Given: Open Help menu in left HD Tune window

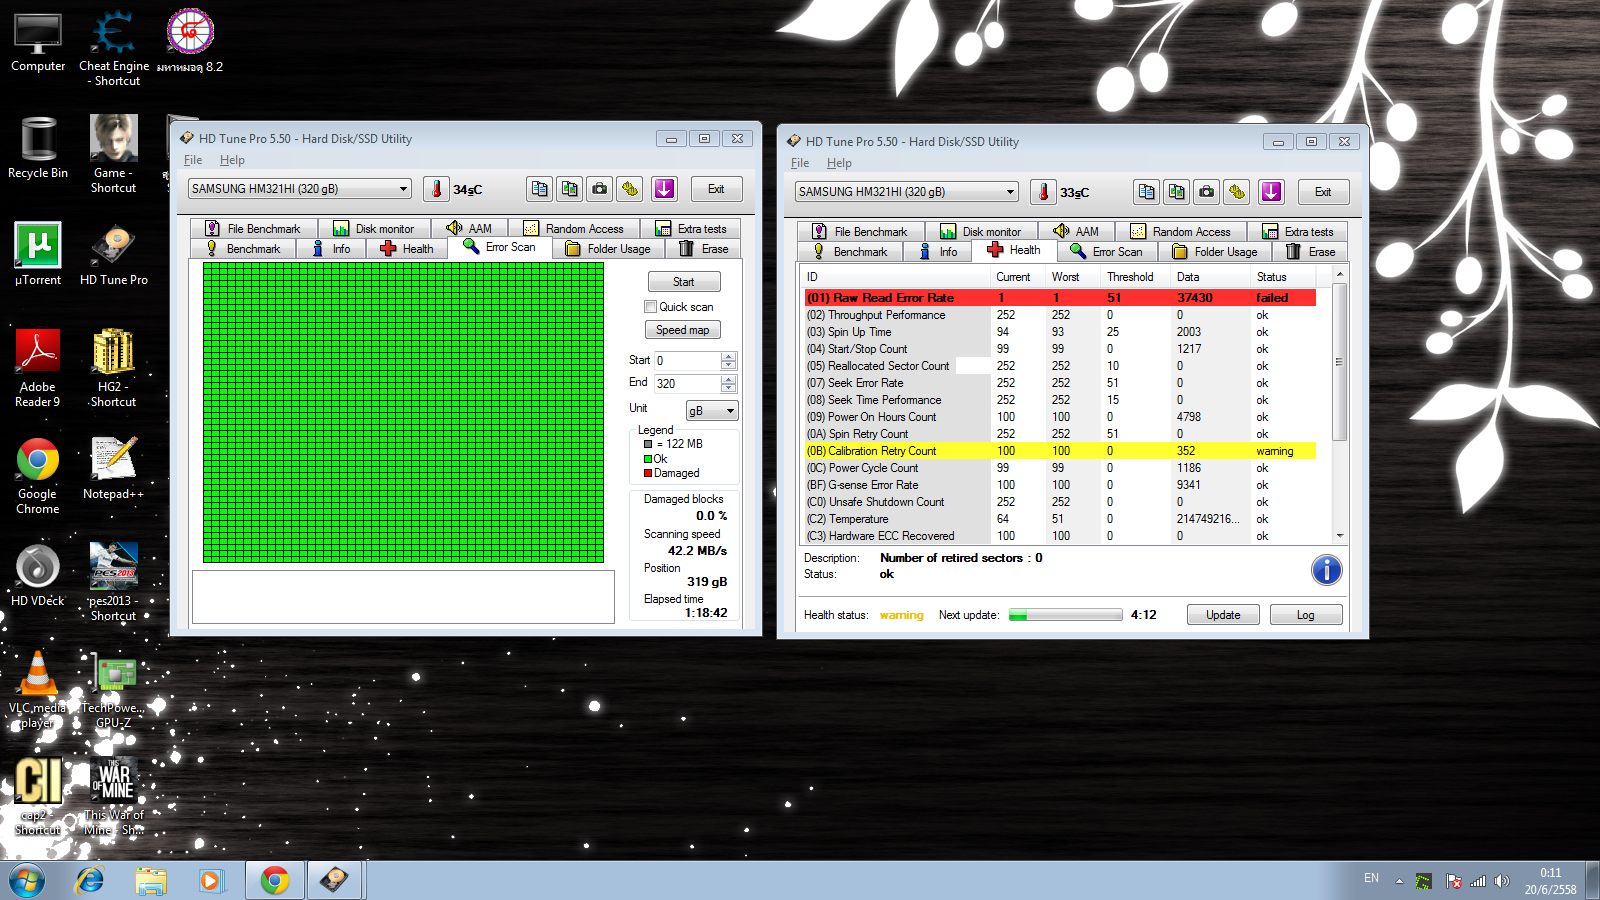Looking at the screenshot, I should point(232,160).
